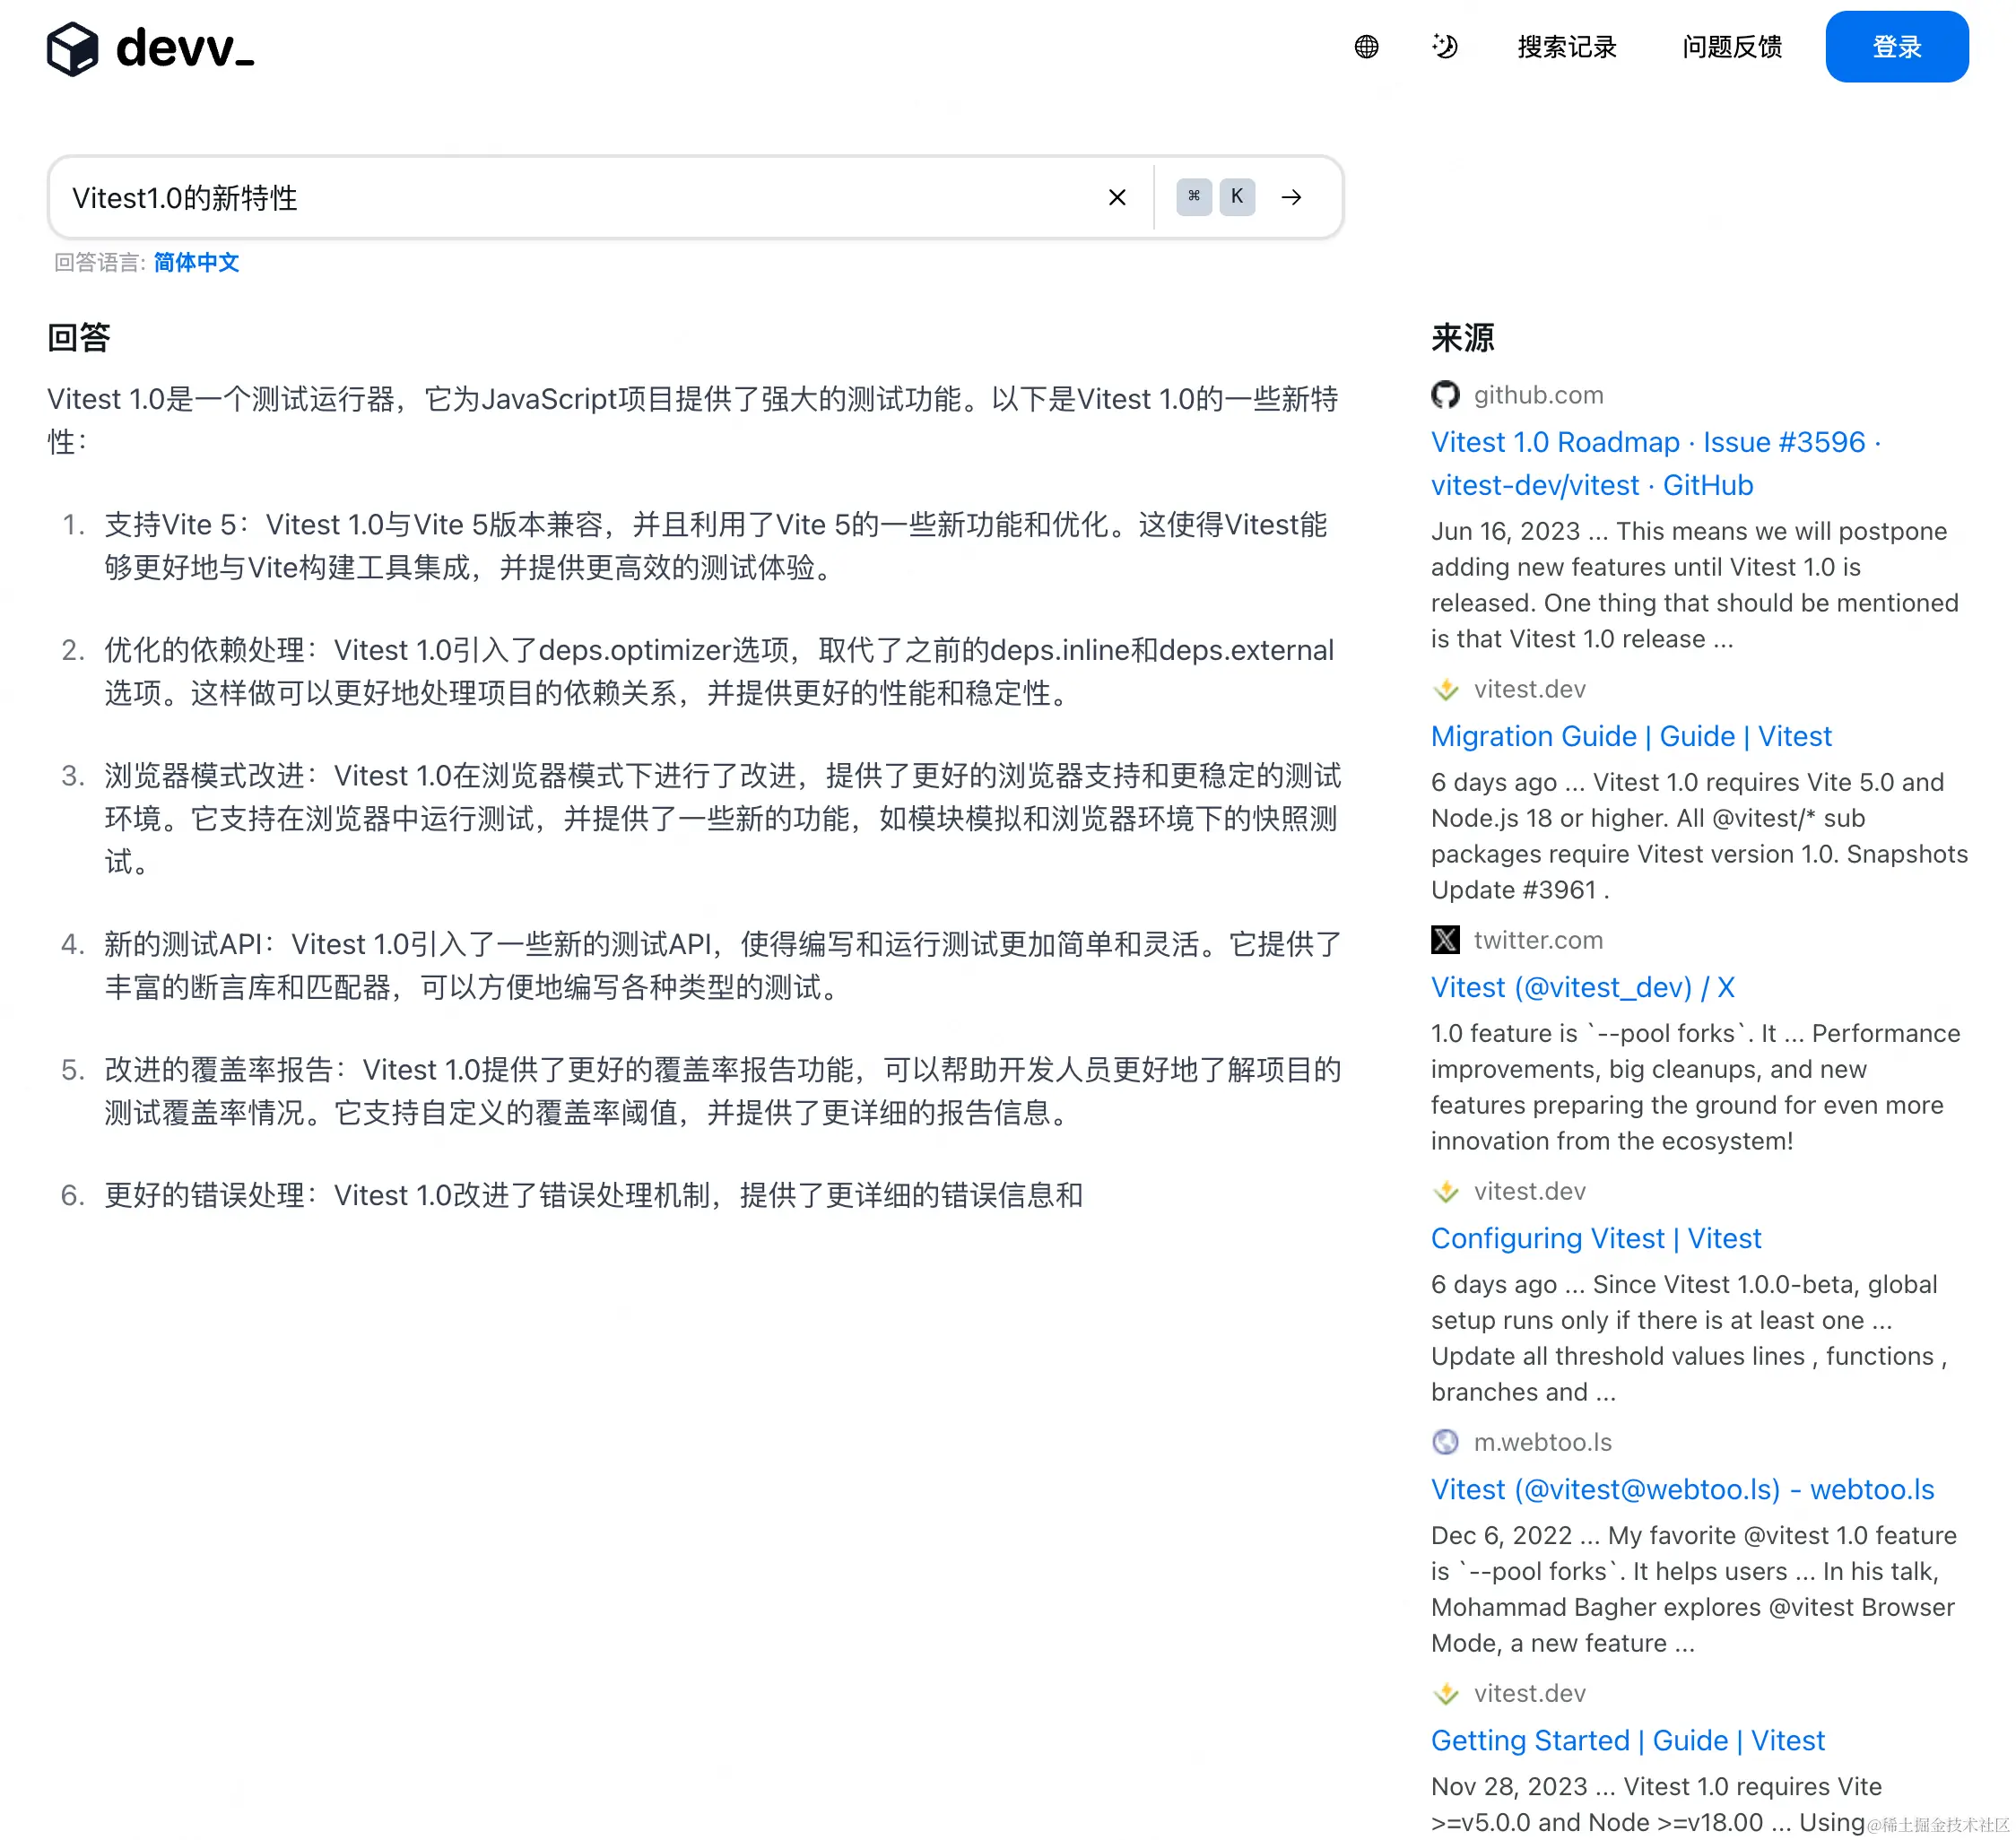Screen dimensions: 2016x1840
Task: Click the command key shortcut badge
Action: click(x=1194, y=197)
